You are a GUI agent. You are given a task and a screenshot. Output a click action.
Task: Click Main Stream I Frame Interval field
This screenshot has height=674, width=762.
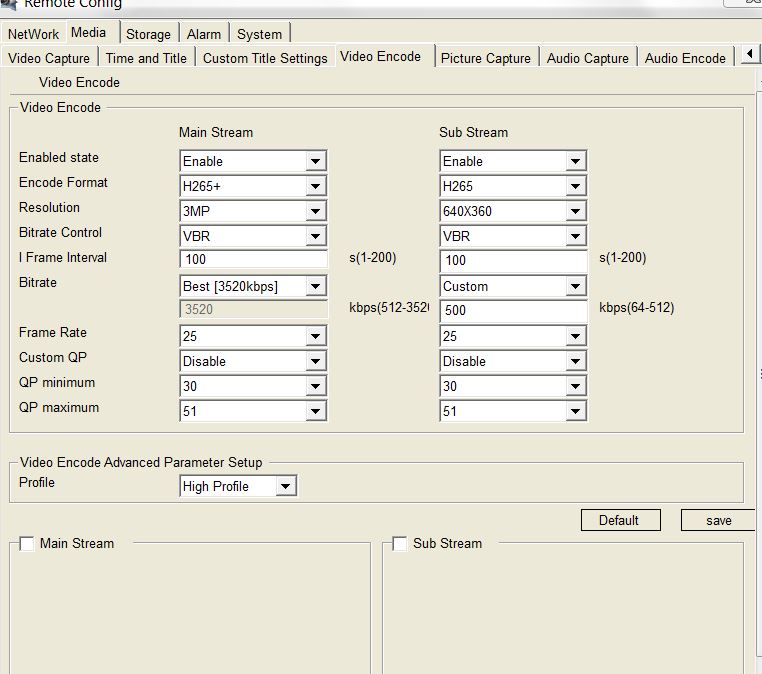point(253,259)
